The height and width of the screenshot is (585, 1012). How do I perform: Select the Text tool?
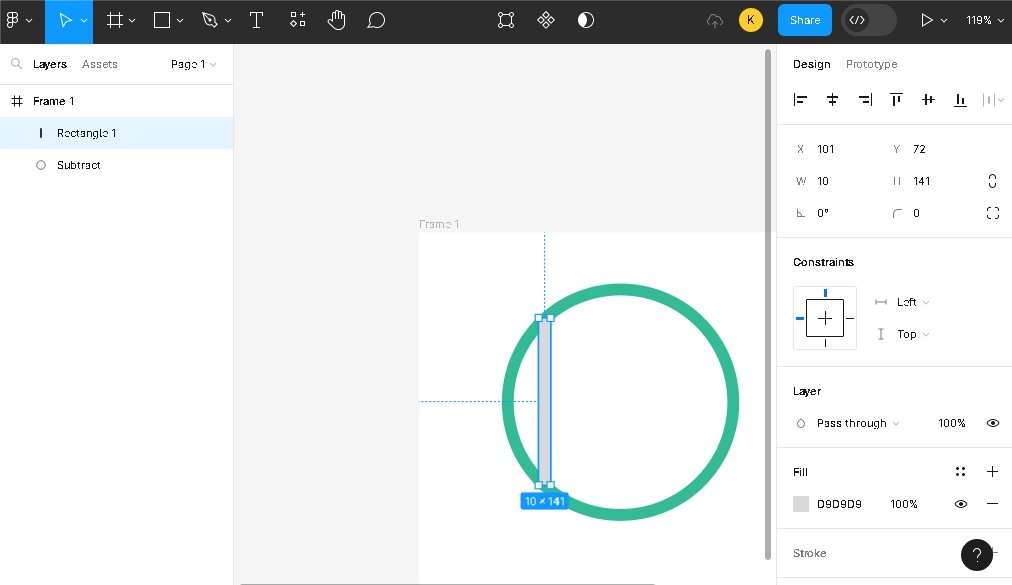[256, 20]
